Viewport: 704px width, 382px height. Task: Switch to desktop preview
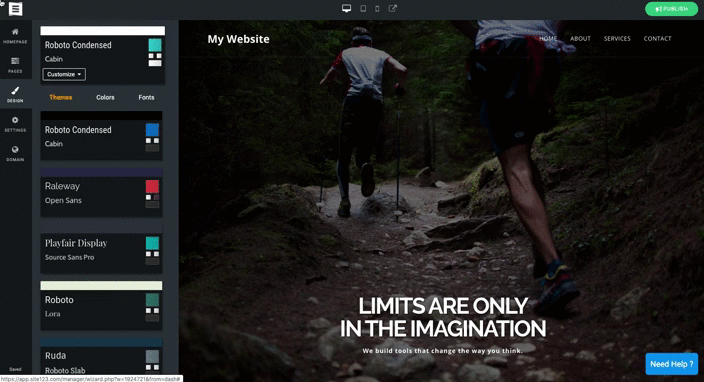coord(346,9)
